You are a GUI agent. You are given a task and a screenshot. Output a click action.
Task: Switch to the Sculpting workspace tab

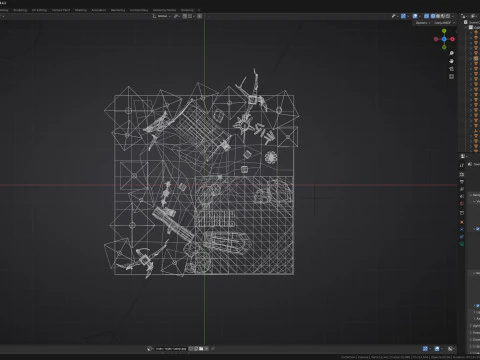tap(20, 10)
